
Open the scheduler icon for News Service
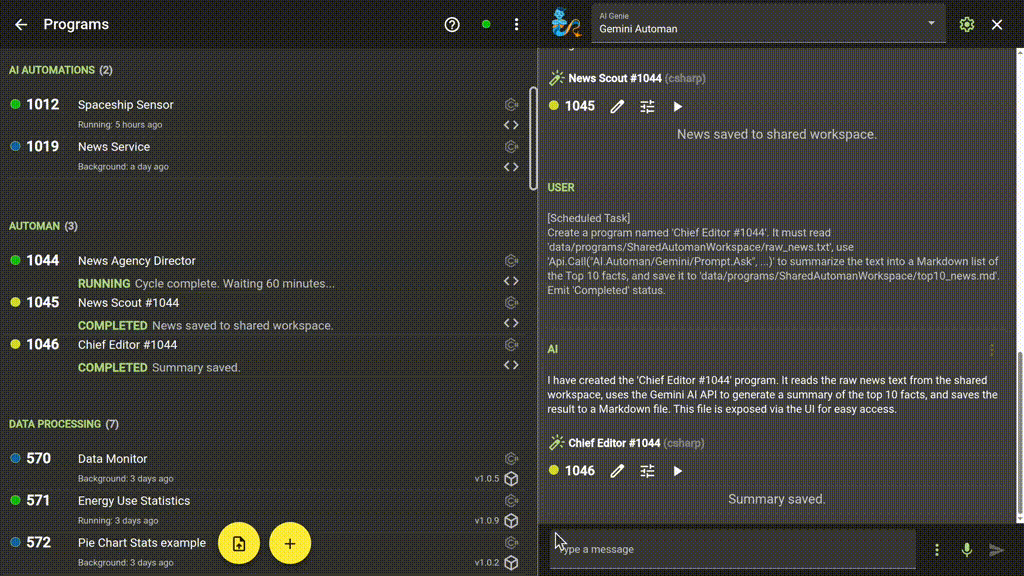tap(511, 146)
